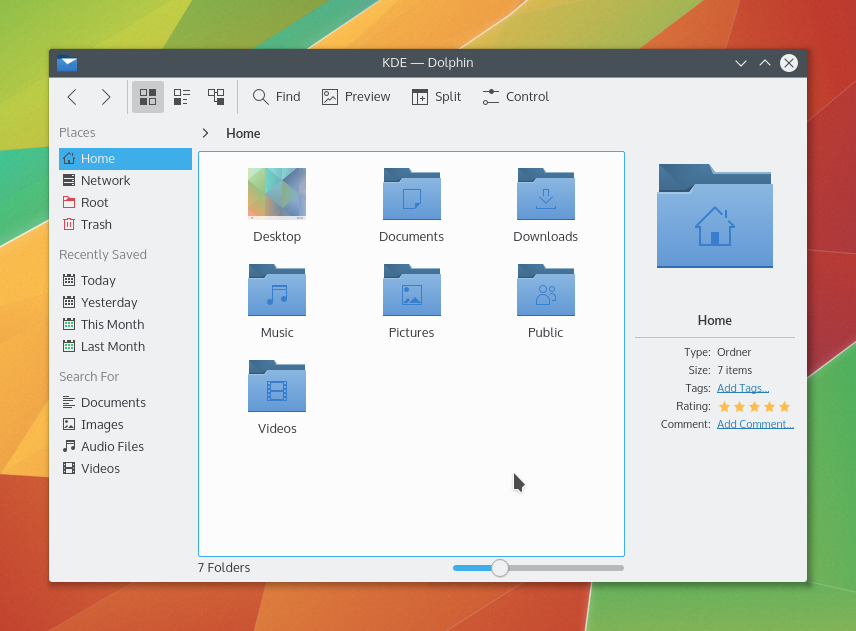Select the Desktop folder thumbnail
The height and width of the screenshot is (631, 856).
[x=277, y=195]
